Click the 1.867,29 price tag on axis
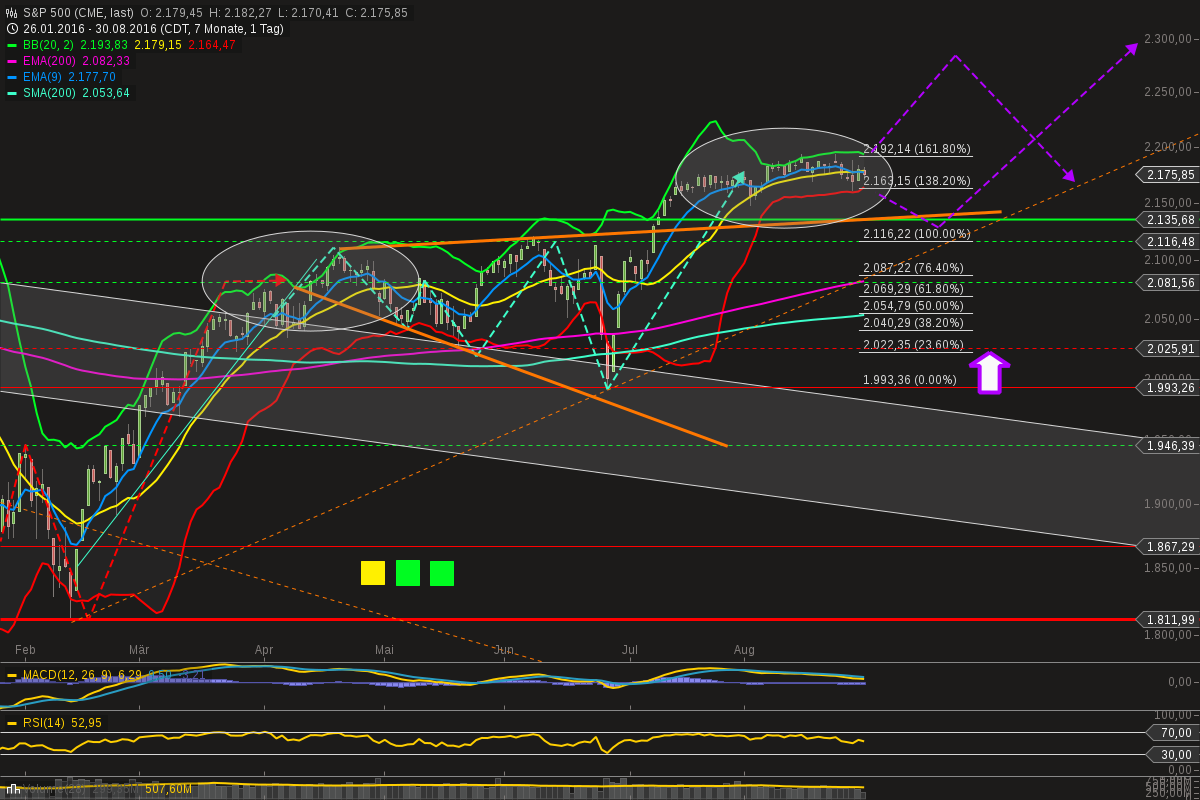 coord(1169,547)
